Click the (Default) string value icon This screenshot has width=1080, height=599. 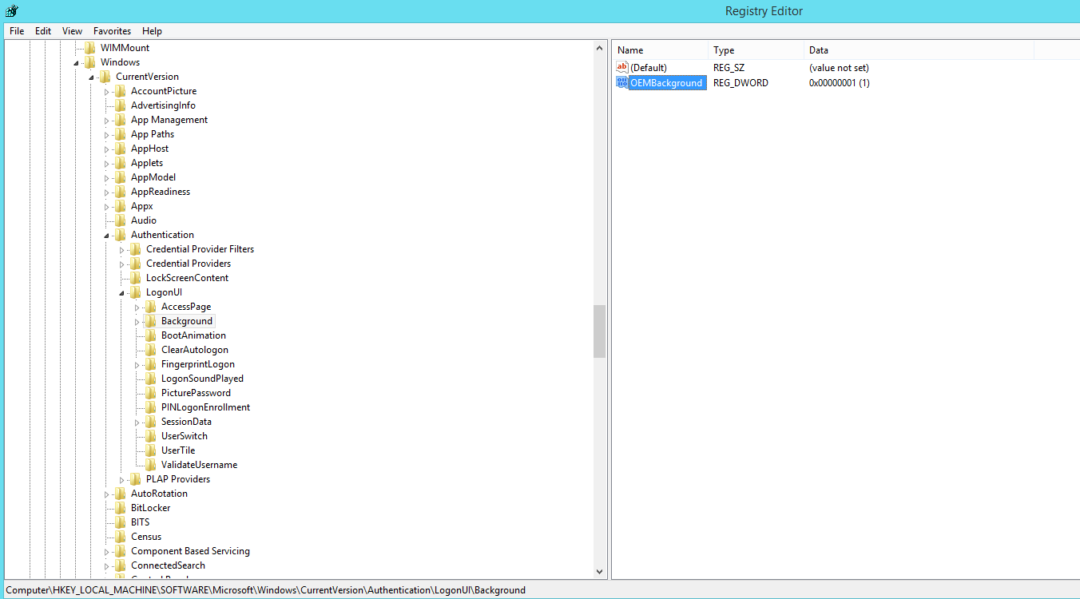(x=621, y=68)
